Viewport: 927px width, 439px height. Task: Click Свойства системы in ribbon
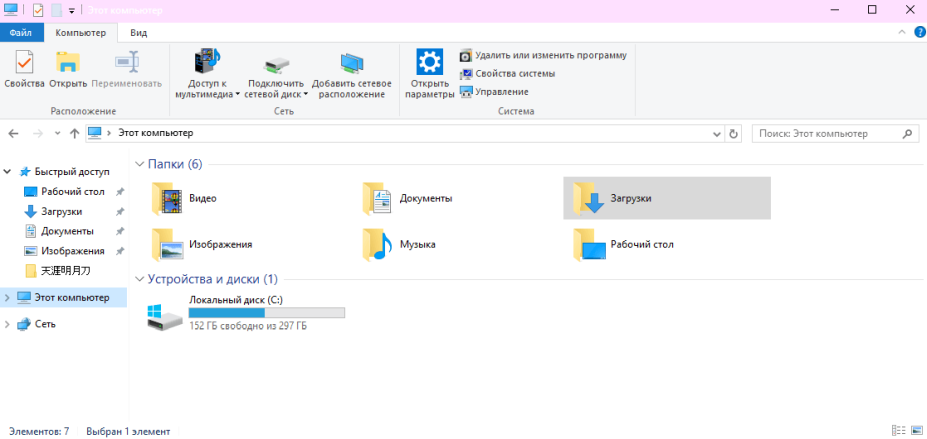coord(508,74)
